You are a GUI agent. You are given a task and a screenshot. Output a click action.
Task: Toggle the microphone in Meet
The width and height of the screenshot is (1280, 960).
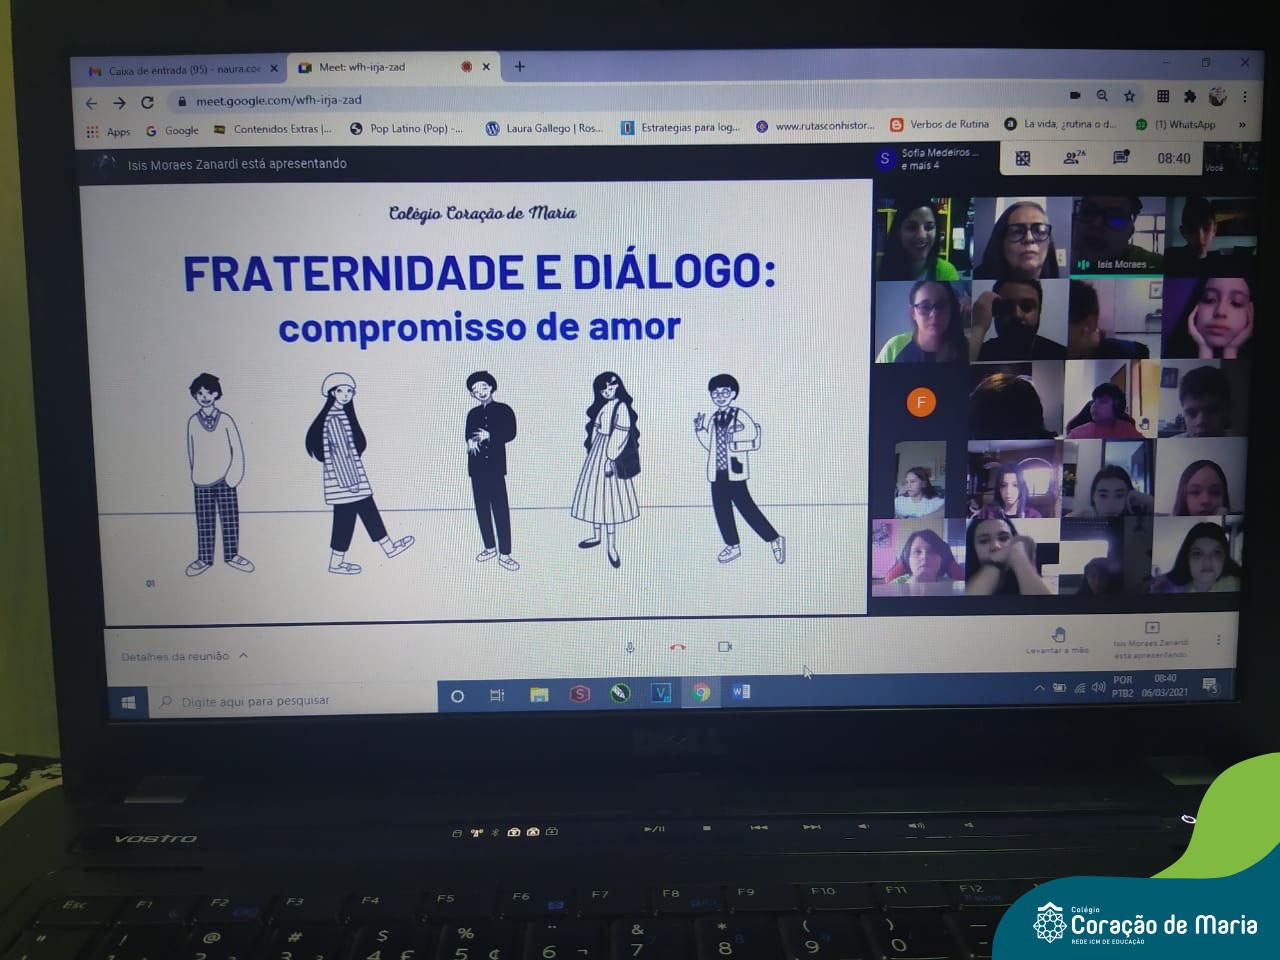pos(630,647)
